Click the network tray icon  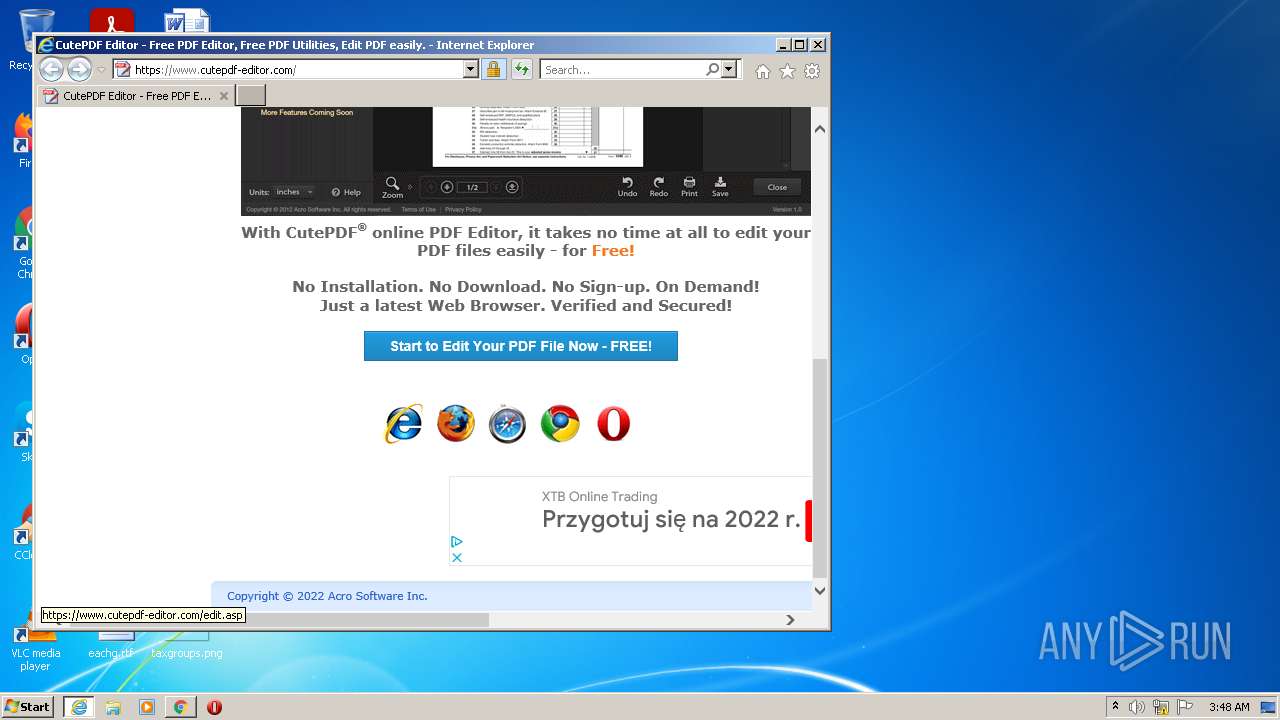click(x=1161, y=707)
